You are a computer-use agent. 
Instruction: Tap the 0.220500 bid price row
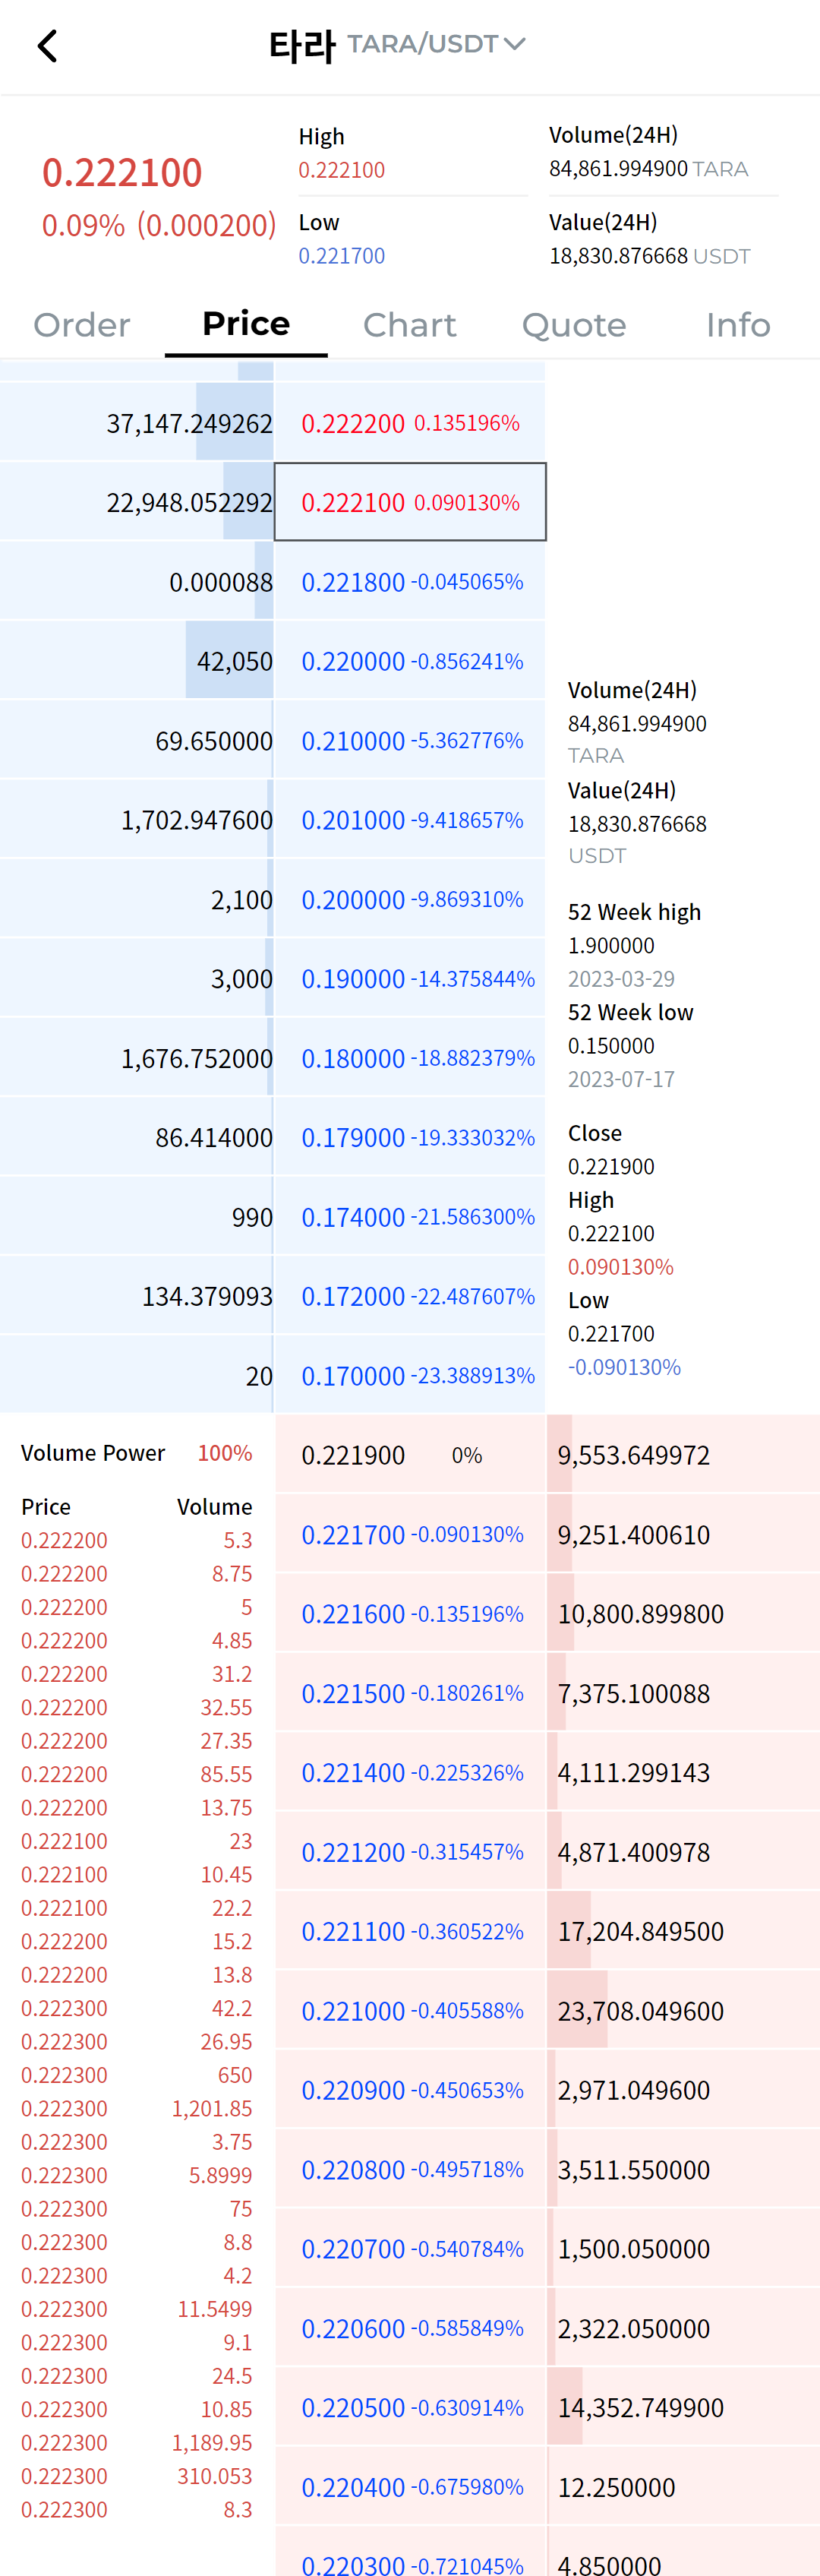pyautogui.click(x=410, y=2408)
